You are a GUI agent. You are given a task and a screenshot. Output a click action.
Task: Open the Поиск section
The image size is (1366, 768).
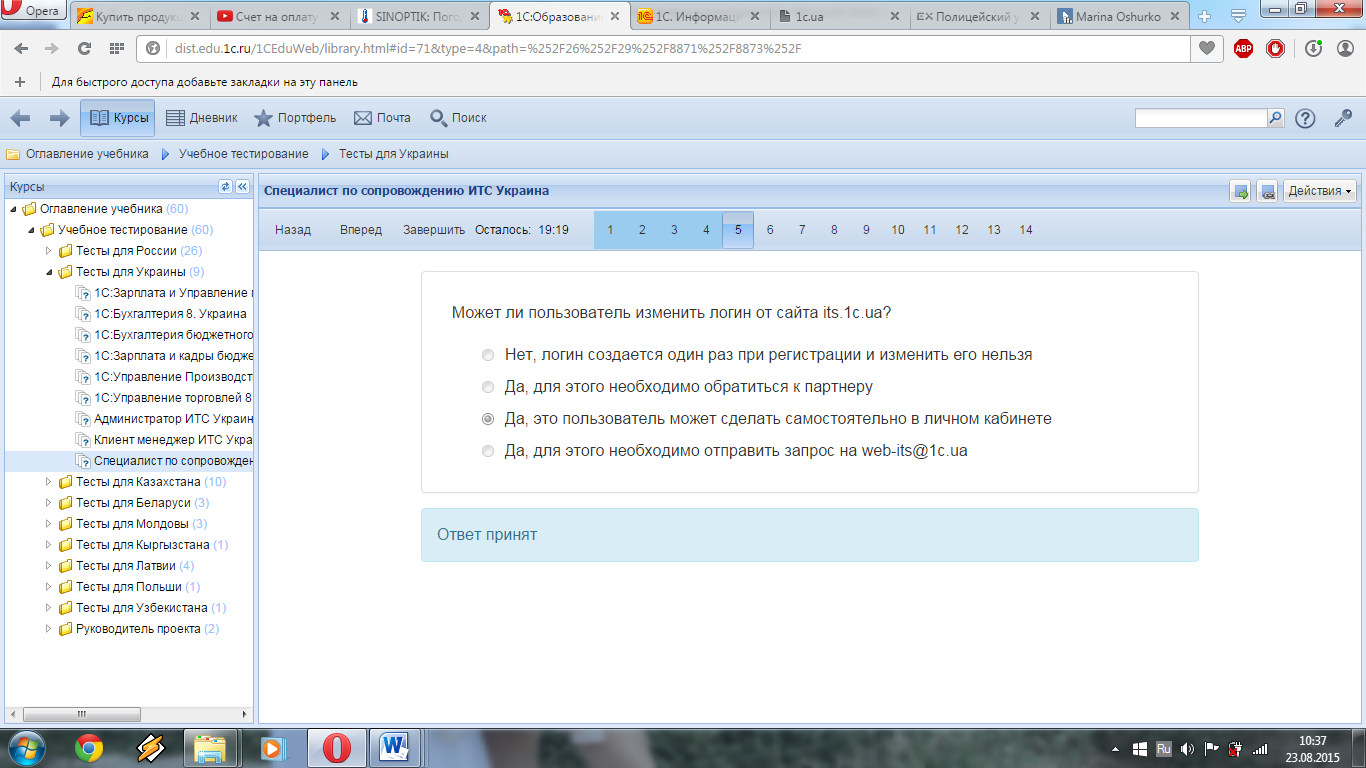(x=458, y=118)
